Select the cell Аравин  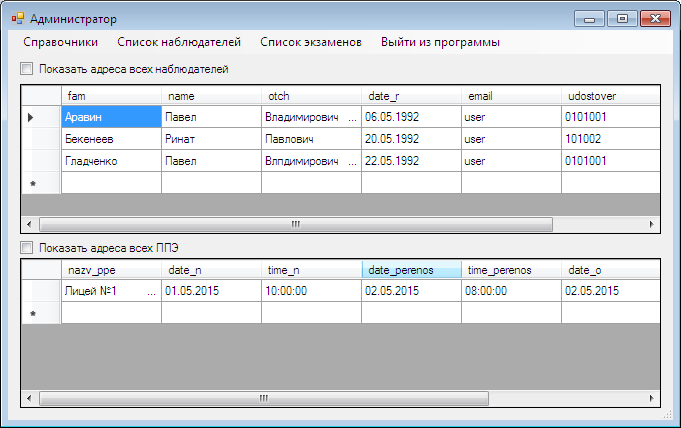tap(111, 117)
